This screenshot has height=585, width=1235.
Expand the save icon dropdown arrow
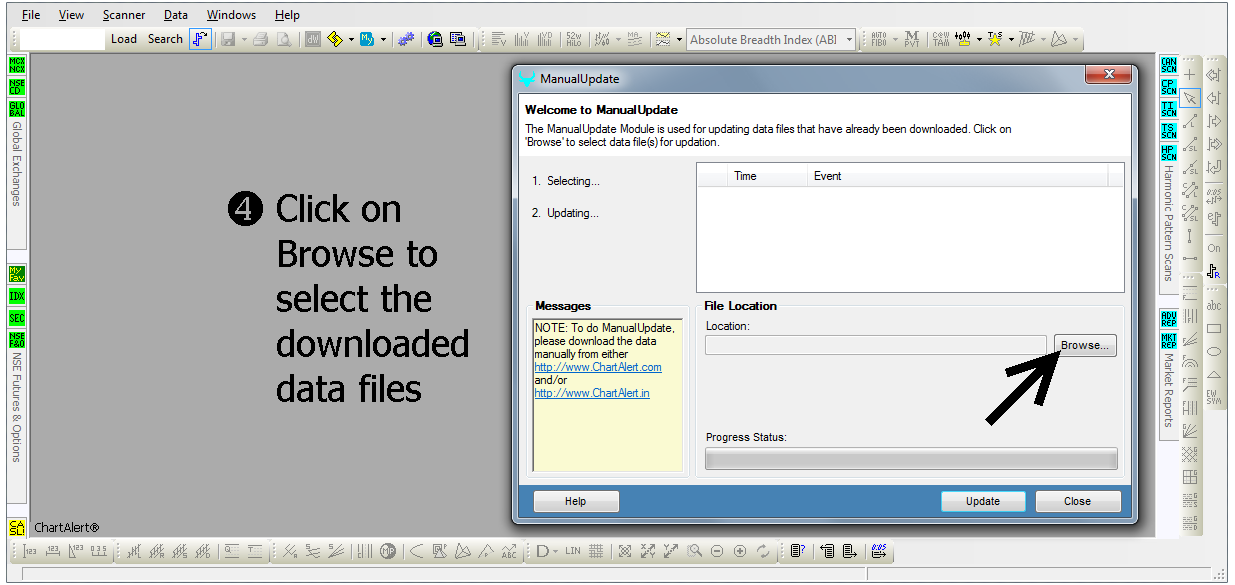coord(243,40)
